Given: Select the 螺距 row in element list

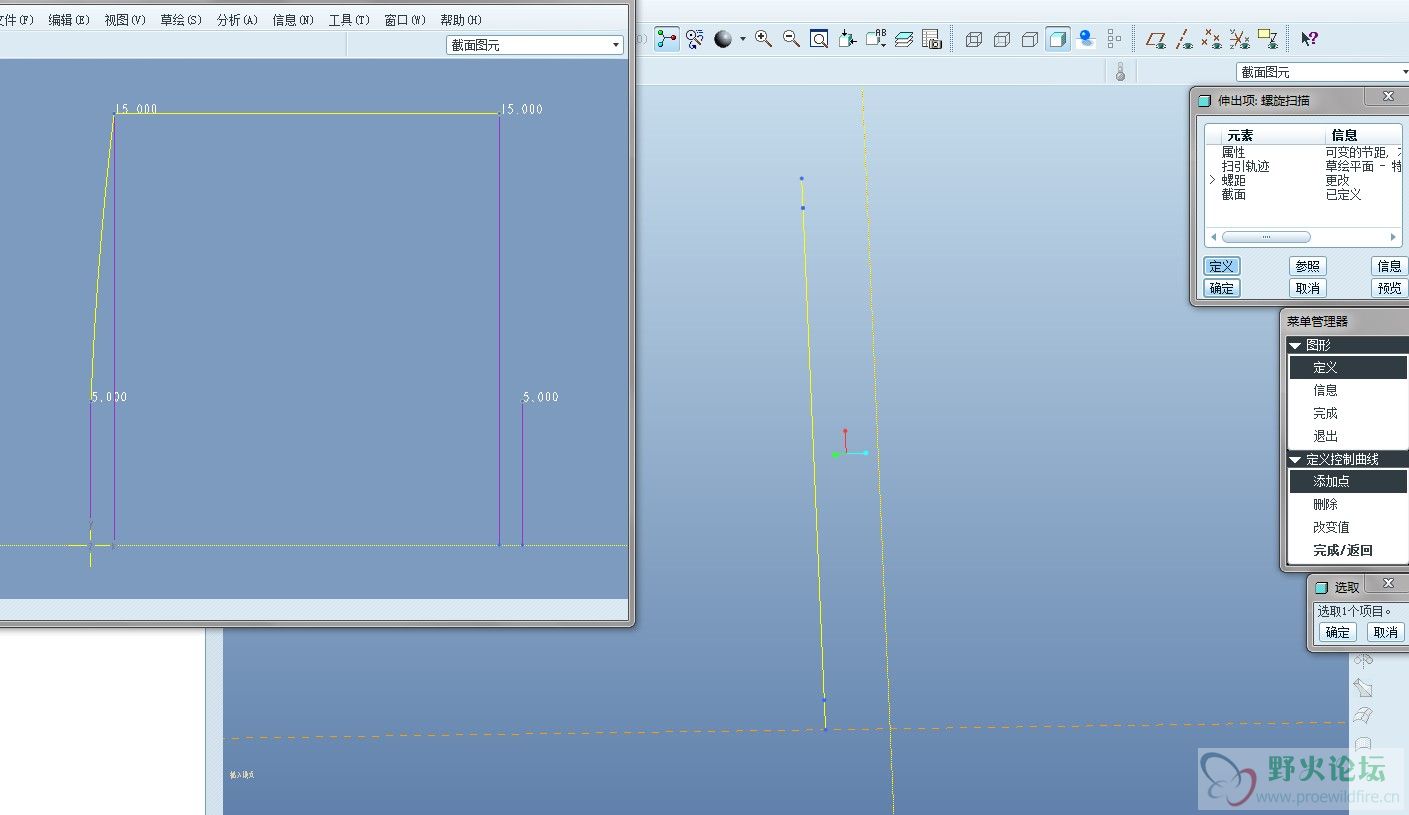Looking at the screenshot, I should pyautogui.click(x=1304, y=180).
